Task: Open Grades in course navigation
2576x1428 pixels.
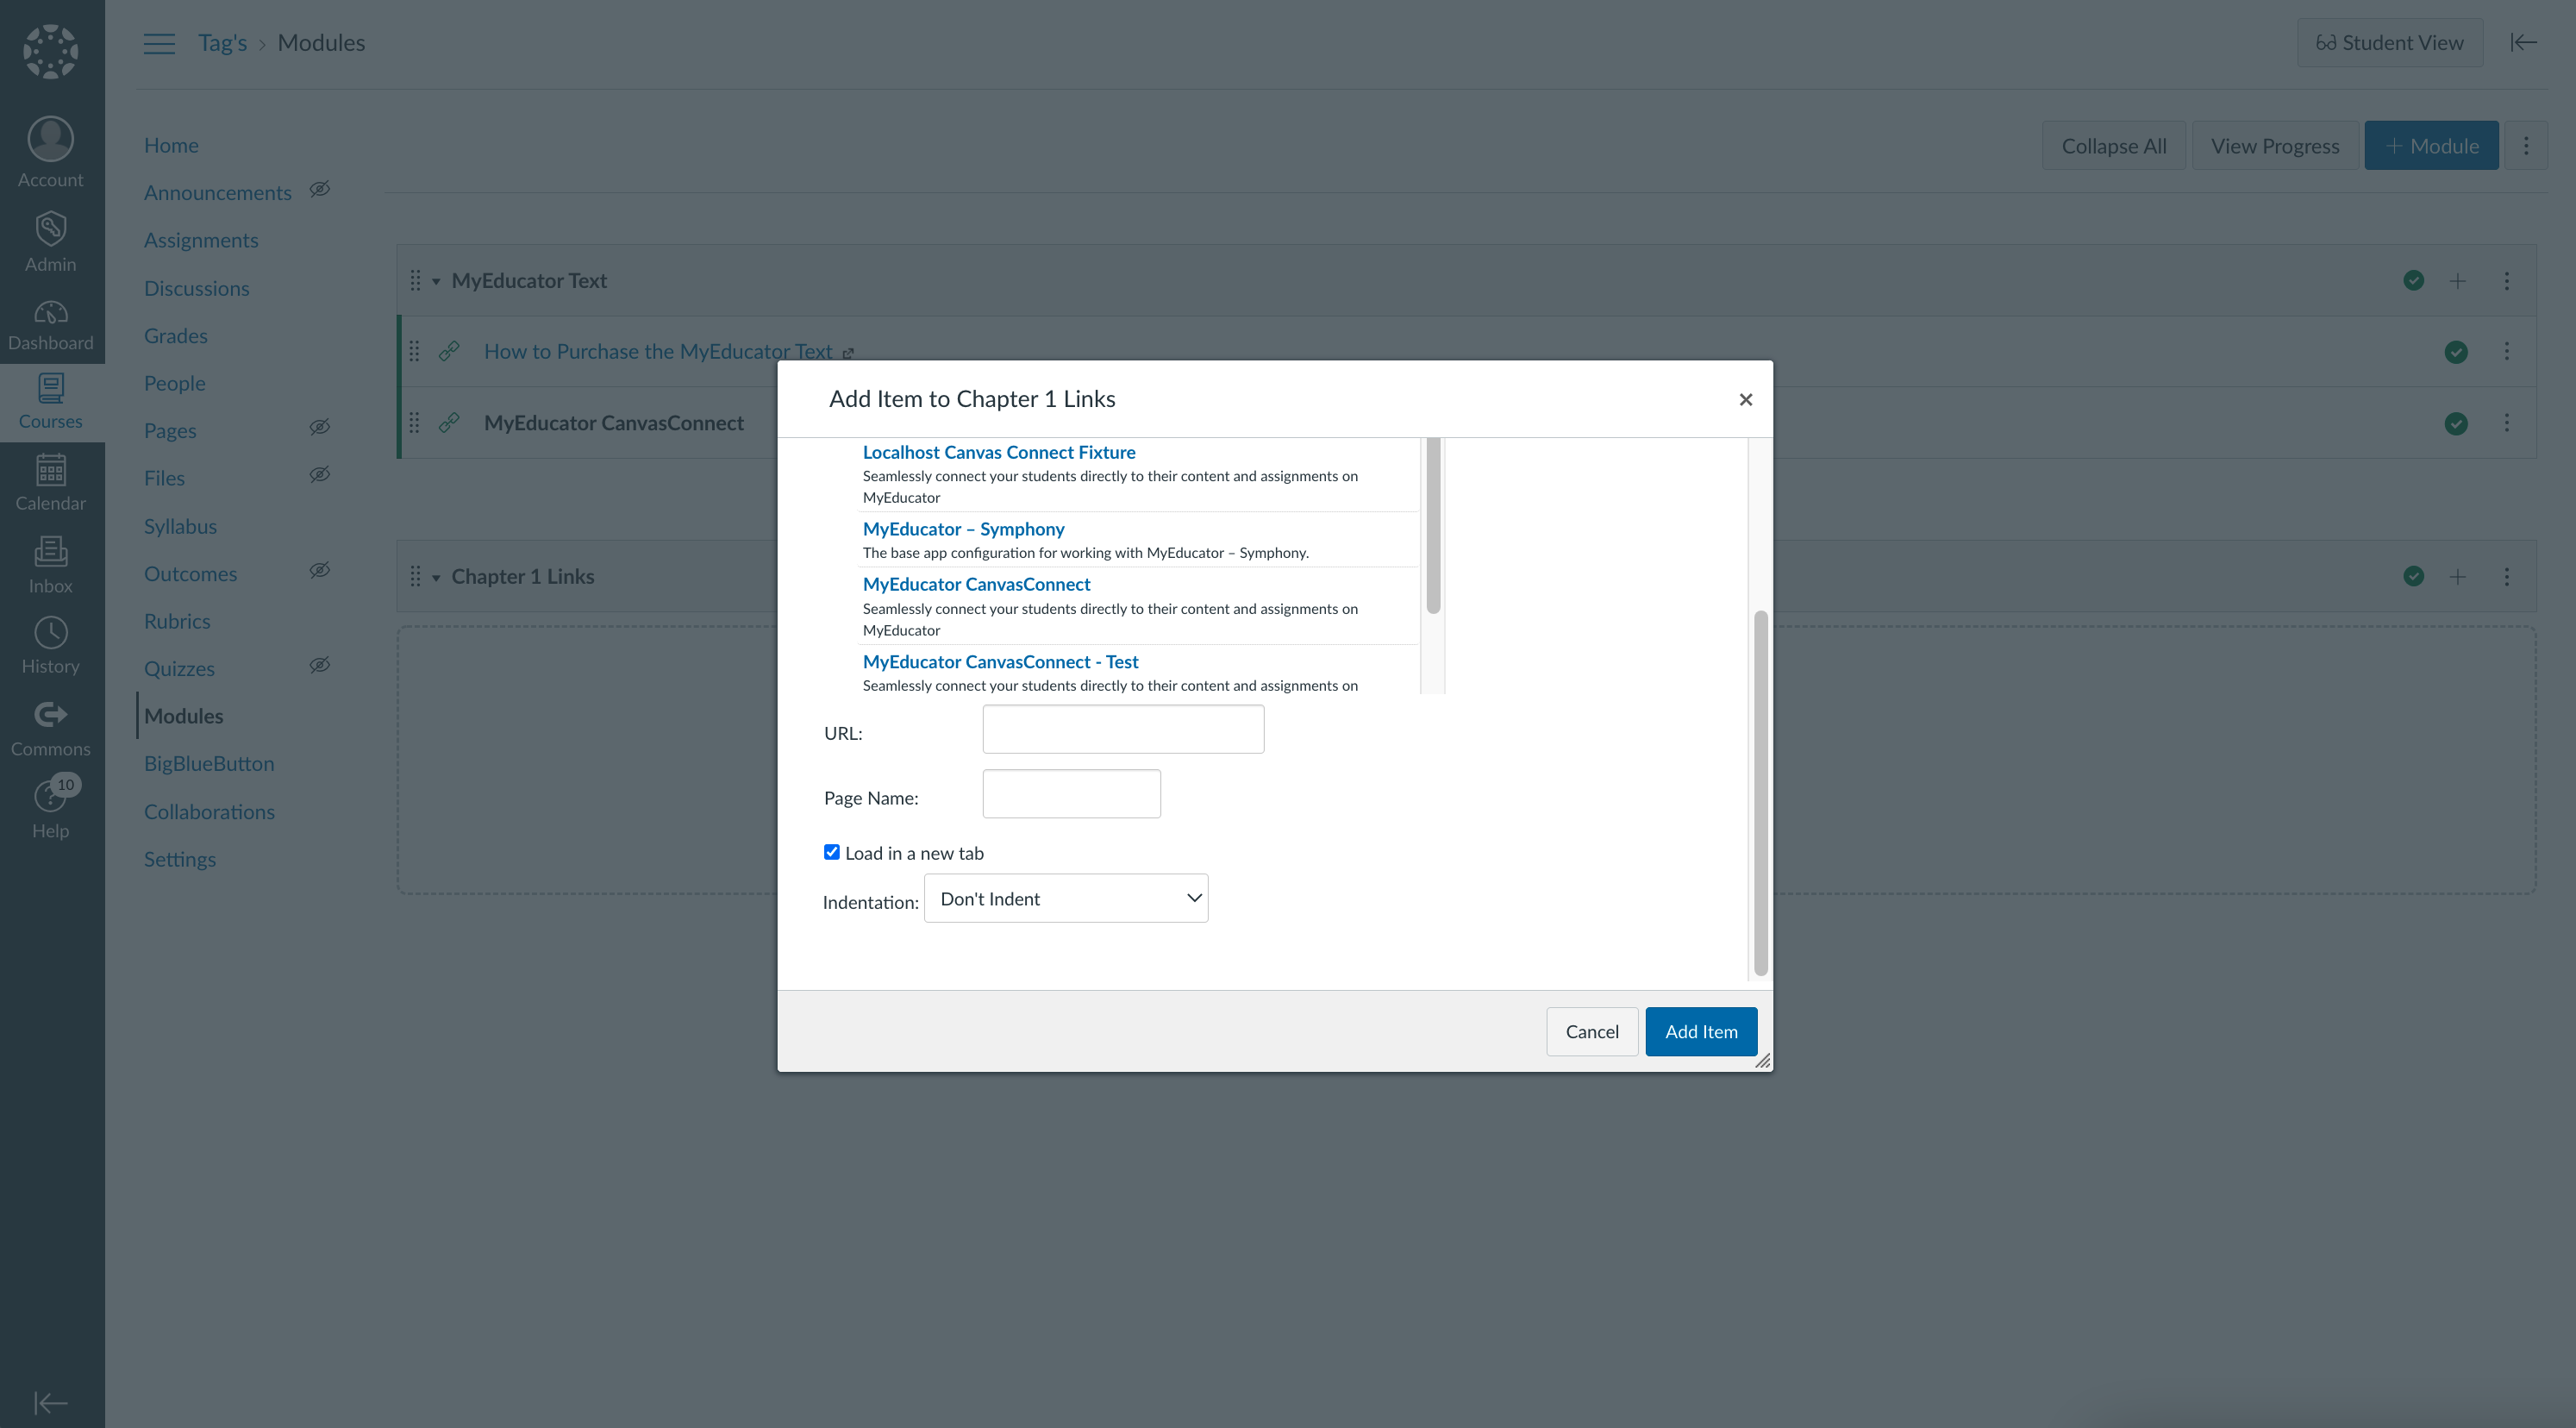Action: (x=176, y=336)
